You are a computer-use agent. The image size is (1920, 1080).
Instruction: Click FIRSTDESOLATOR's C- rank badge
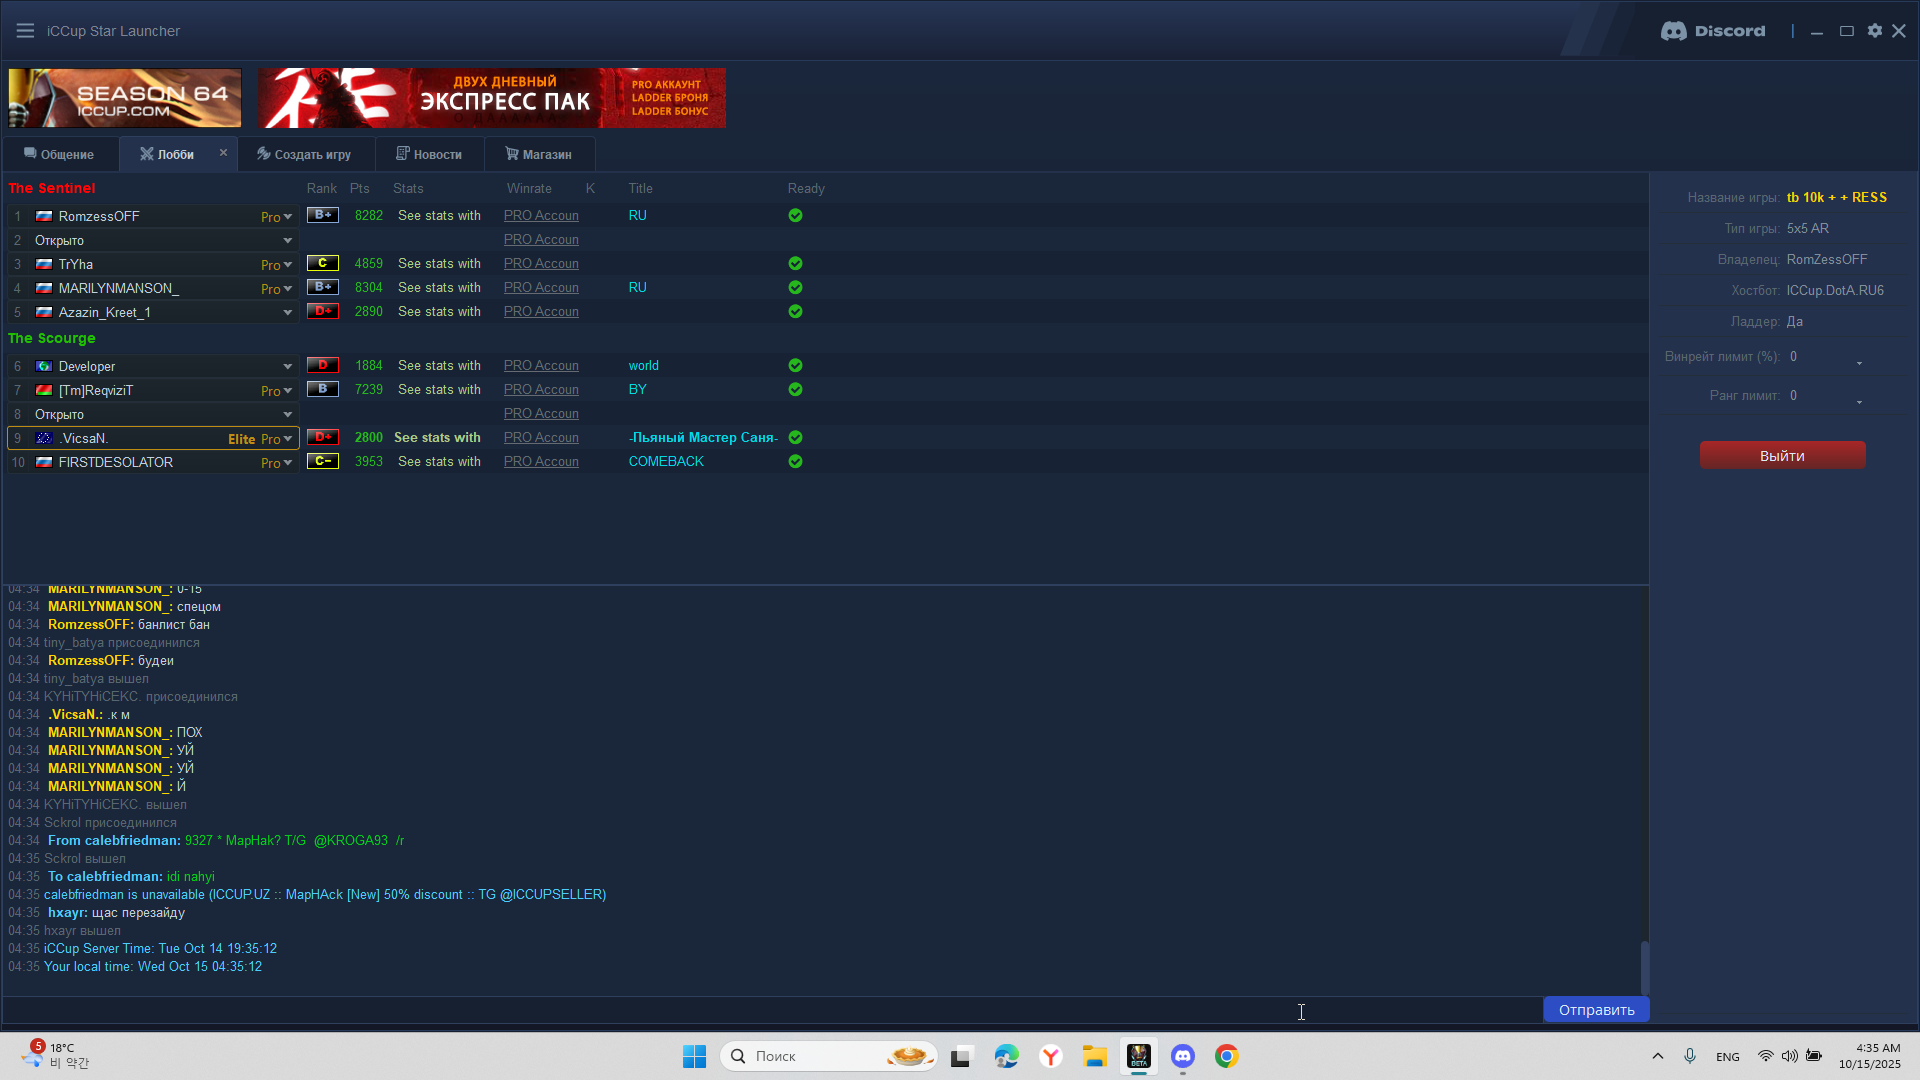(322, 461)
